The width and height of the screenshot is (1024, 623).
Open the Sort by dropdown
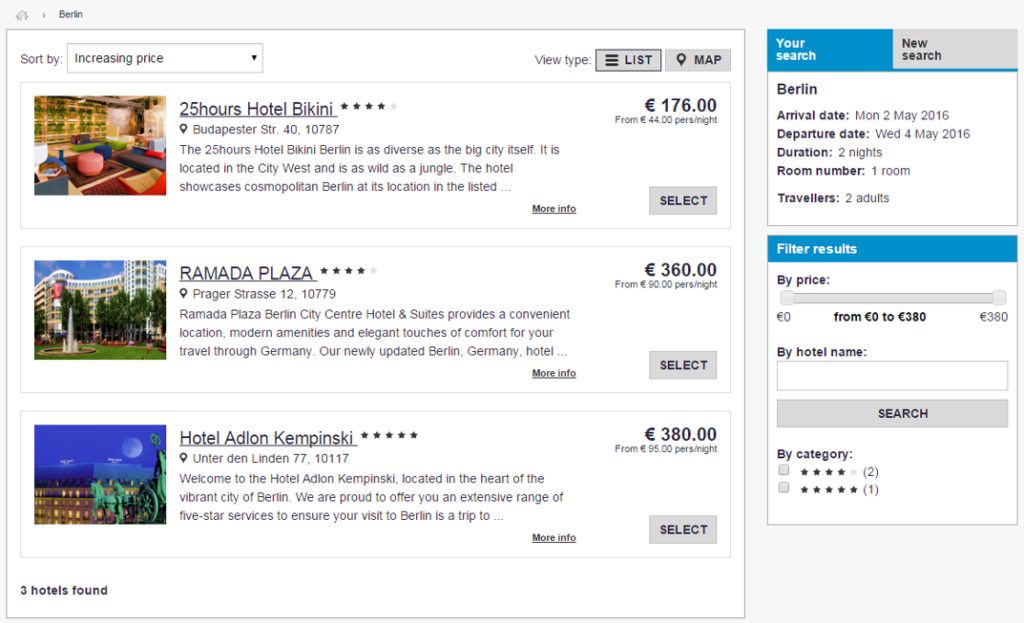(165, 58)
